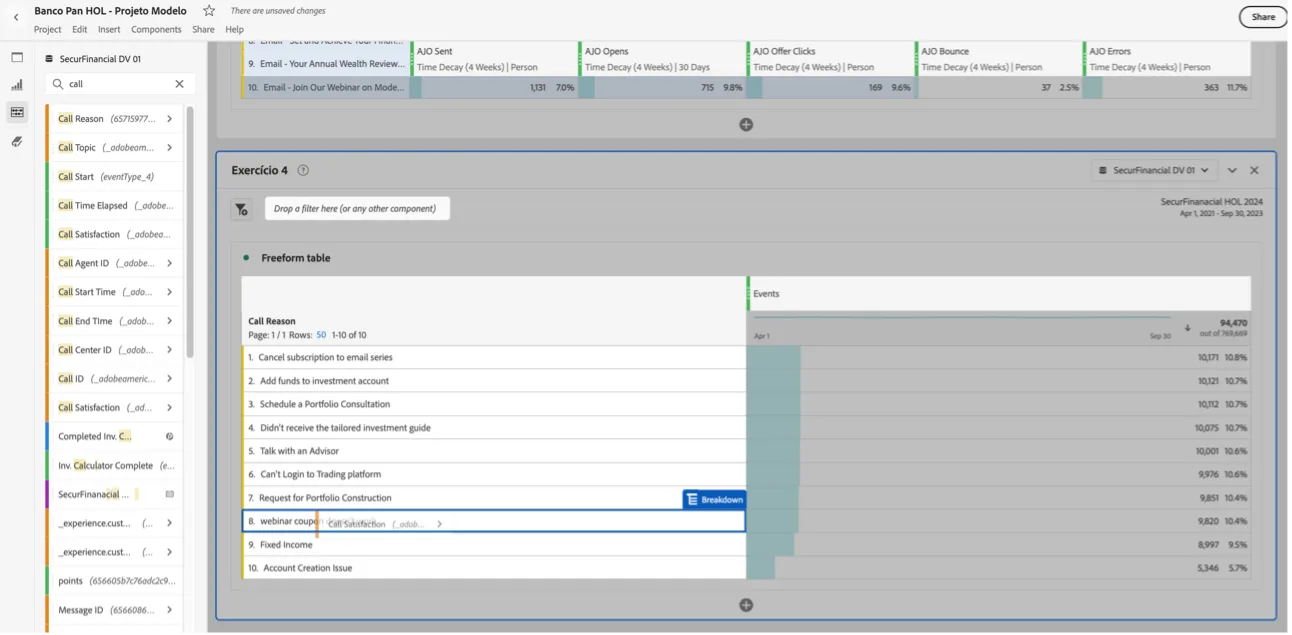Open the Panels icon in the left rail
The height and width of the screenshot is (635, 1292).
(x=17, y=58)
